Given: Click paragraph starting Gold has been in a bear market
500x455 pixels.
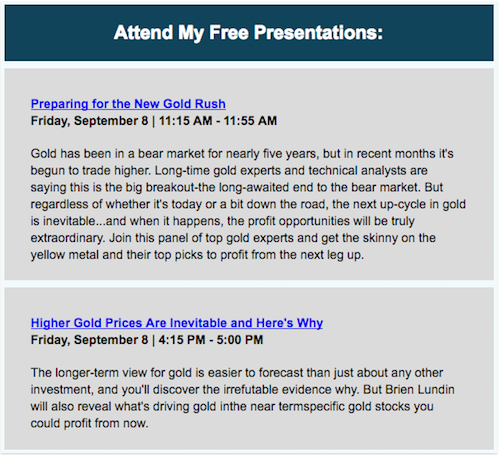Looking at the screenshot, I should (248, 204).
